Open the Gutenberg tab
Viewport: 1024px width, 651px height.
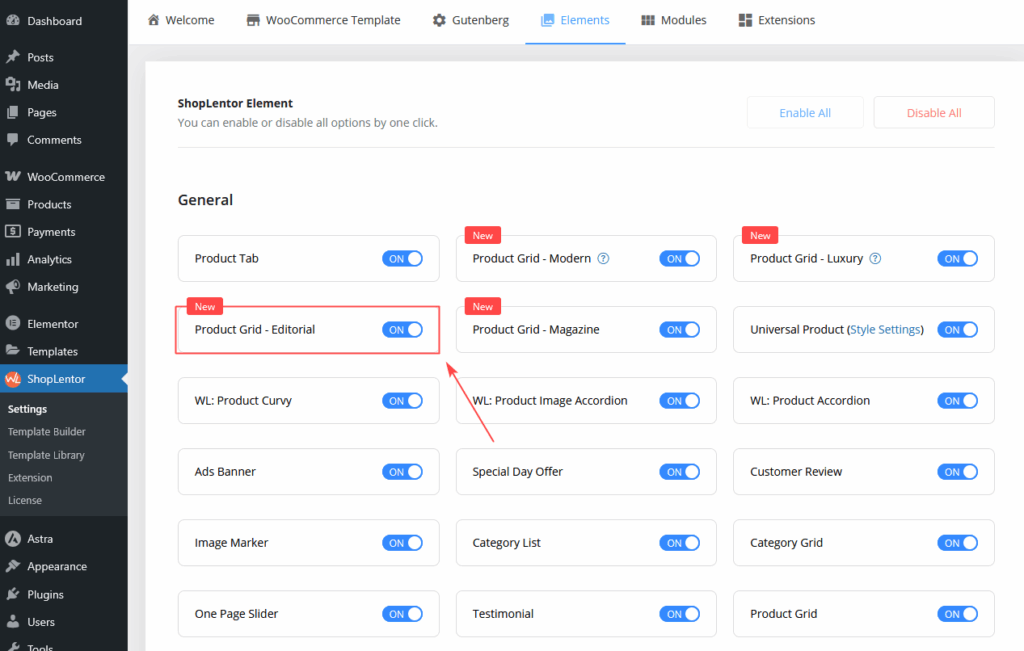pyautogui.click(x=470, y=19)
